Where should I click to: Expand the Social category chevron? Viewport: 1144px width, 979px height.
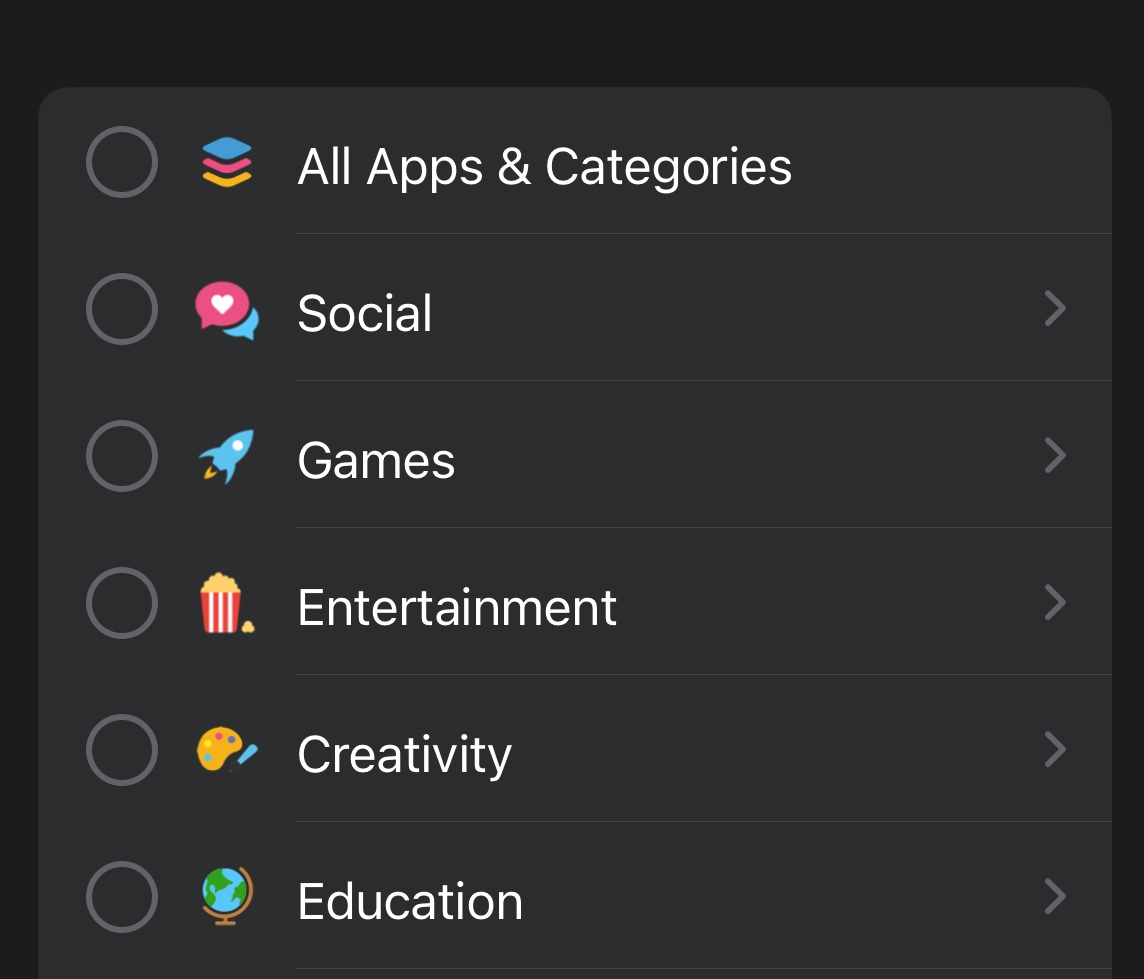1054,309
